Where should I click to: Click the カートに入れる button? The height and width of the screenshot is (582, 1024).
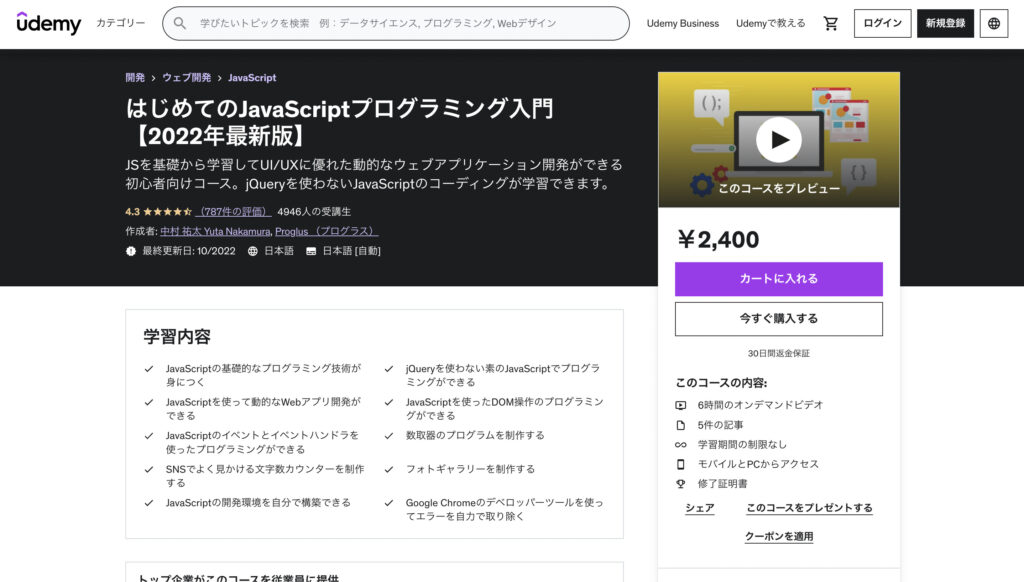click(x=778, y=279)
